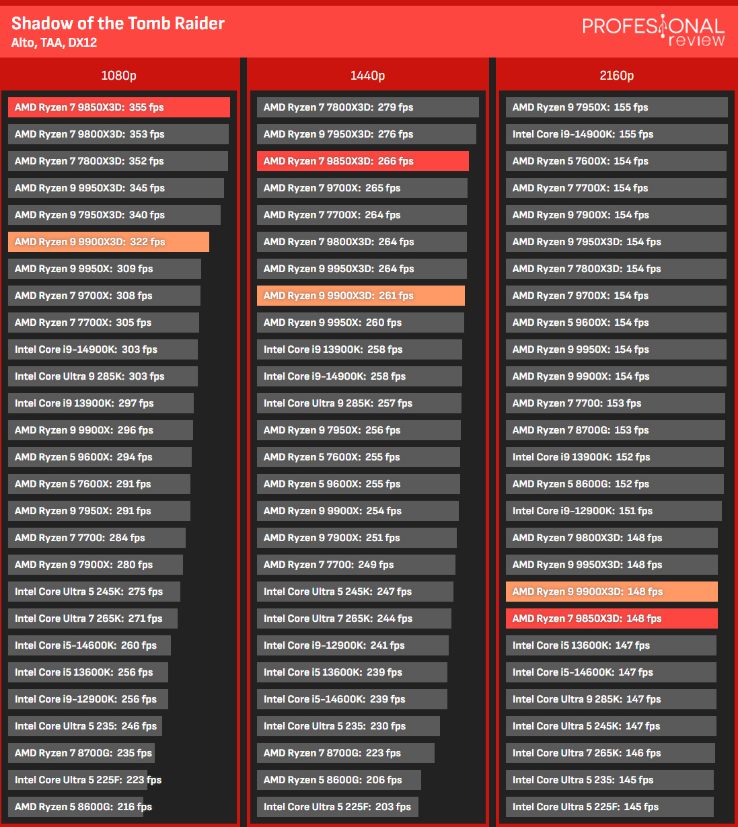The image size is (738, 827).
Task: Click the orange Ryzen 9 9900X3D 261 fps bar
Action: tap(360, 296)
